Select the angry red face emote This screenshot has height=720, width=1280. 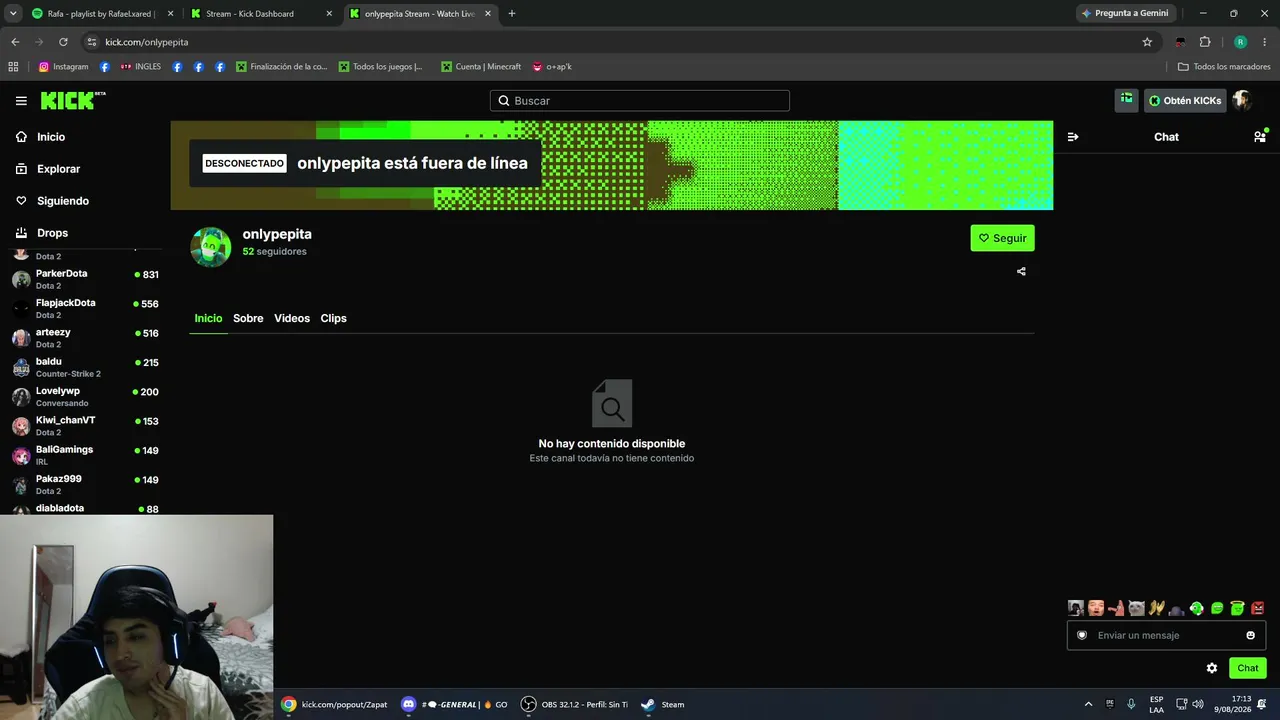(x=1258, y=608)
